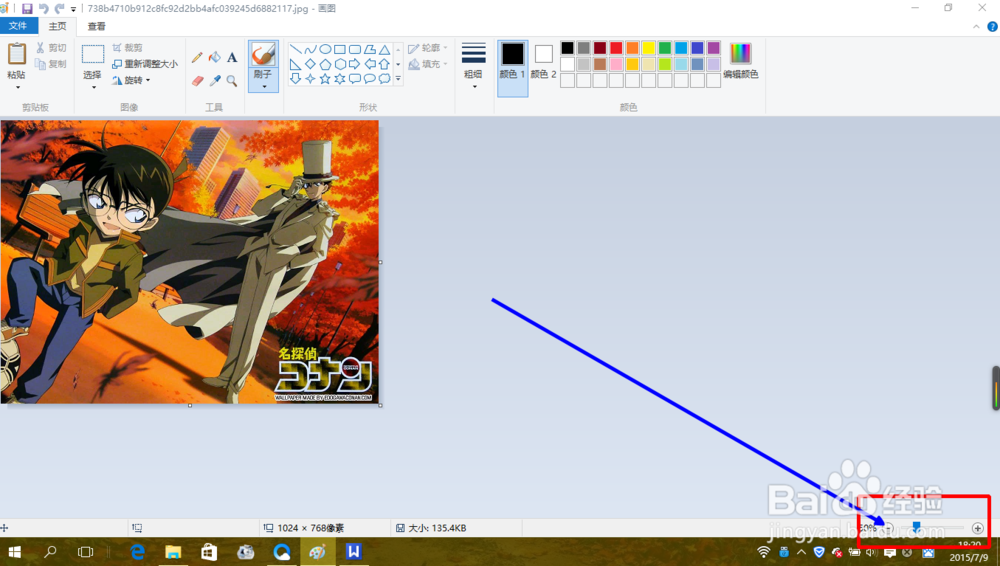
Task: Switch to the Home (主页) tab
Action: (57, 26)
